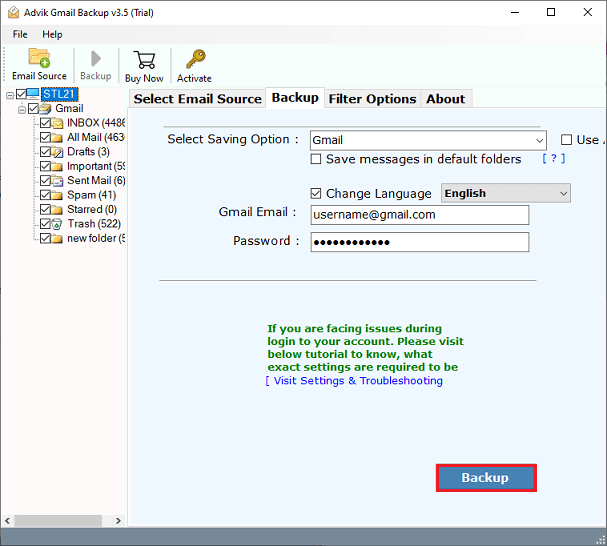607x546 pixels.
Task: Uncheck the INBOX checkbox
Action: pos(45,123)
